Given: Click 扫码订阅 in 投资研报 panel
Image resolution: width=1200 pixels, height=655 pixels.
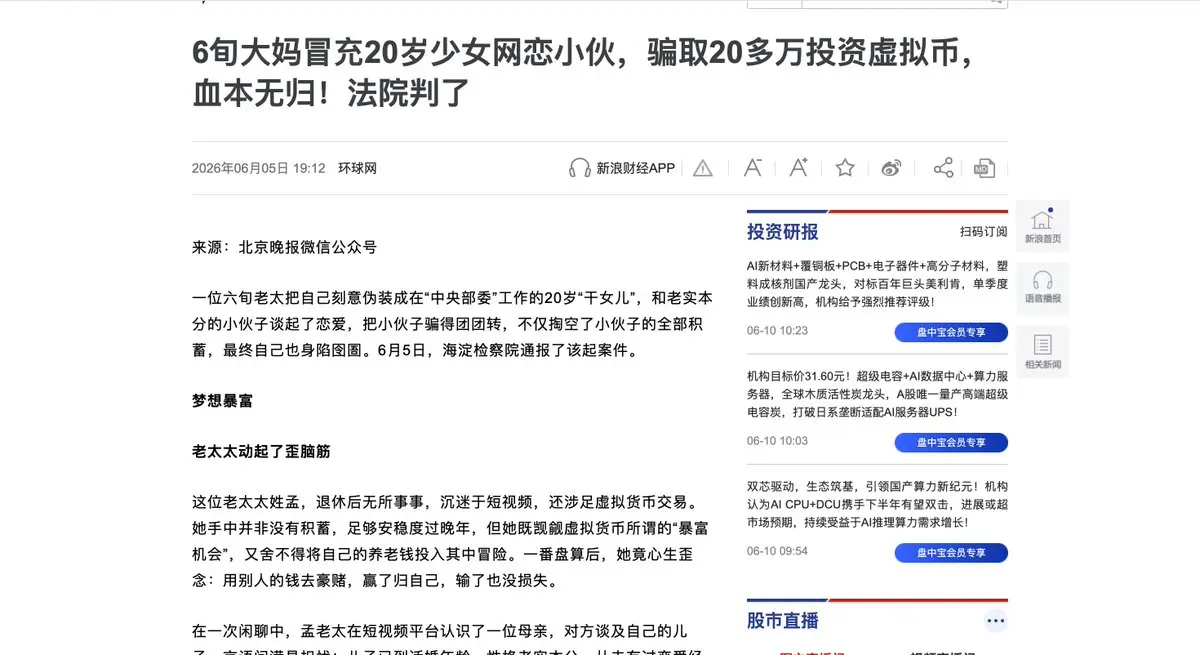Looking at the screenshot, I should tap(984, 232).
